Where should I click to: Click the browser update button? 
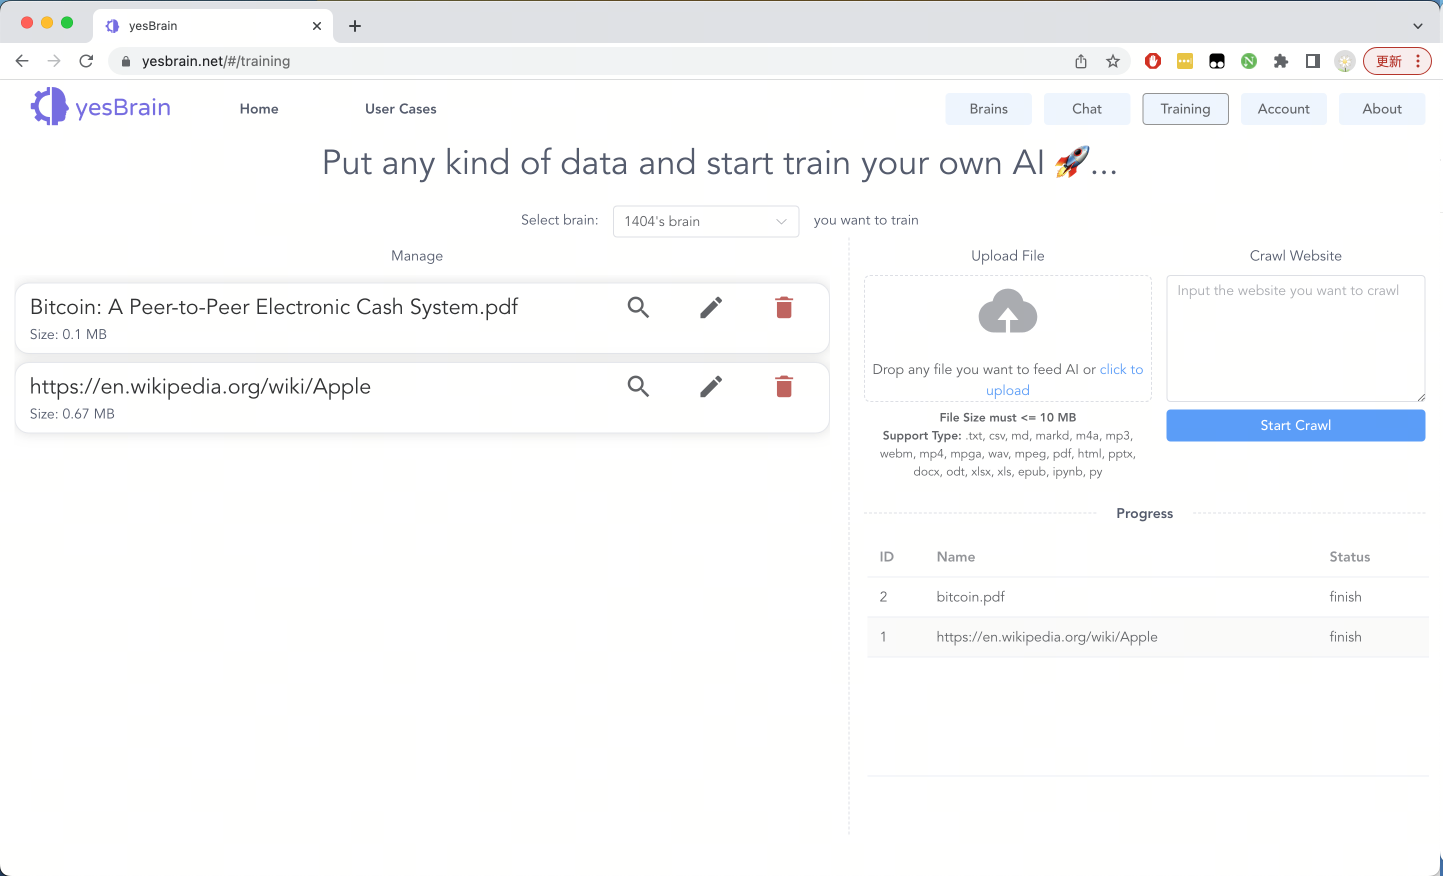tap(1397, 61)
